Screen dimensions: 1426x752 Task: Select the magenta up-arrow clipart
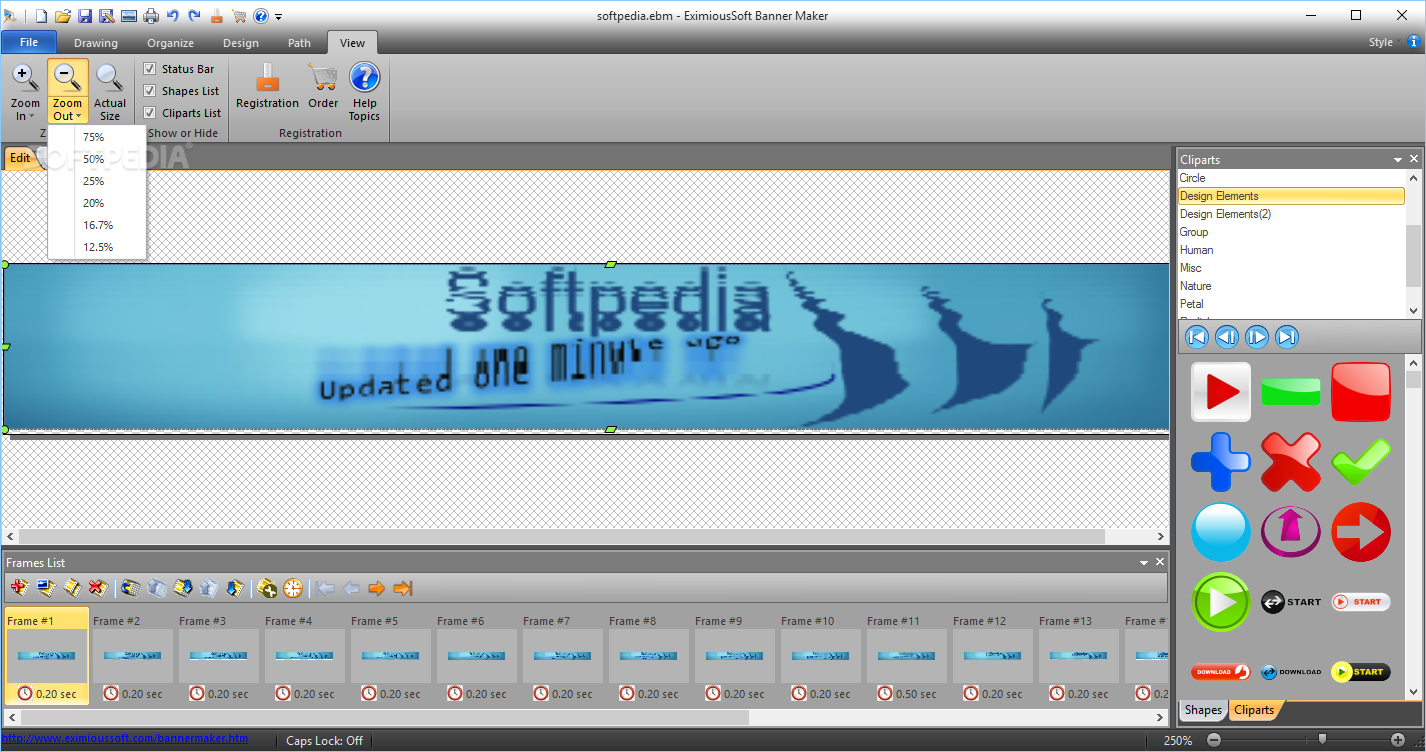1291,532
